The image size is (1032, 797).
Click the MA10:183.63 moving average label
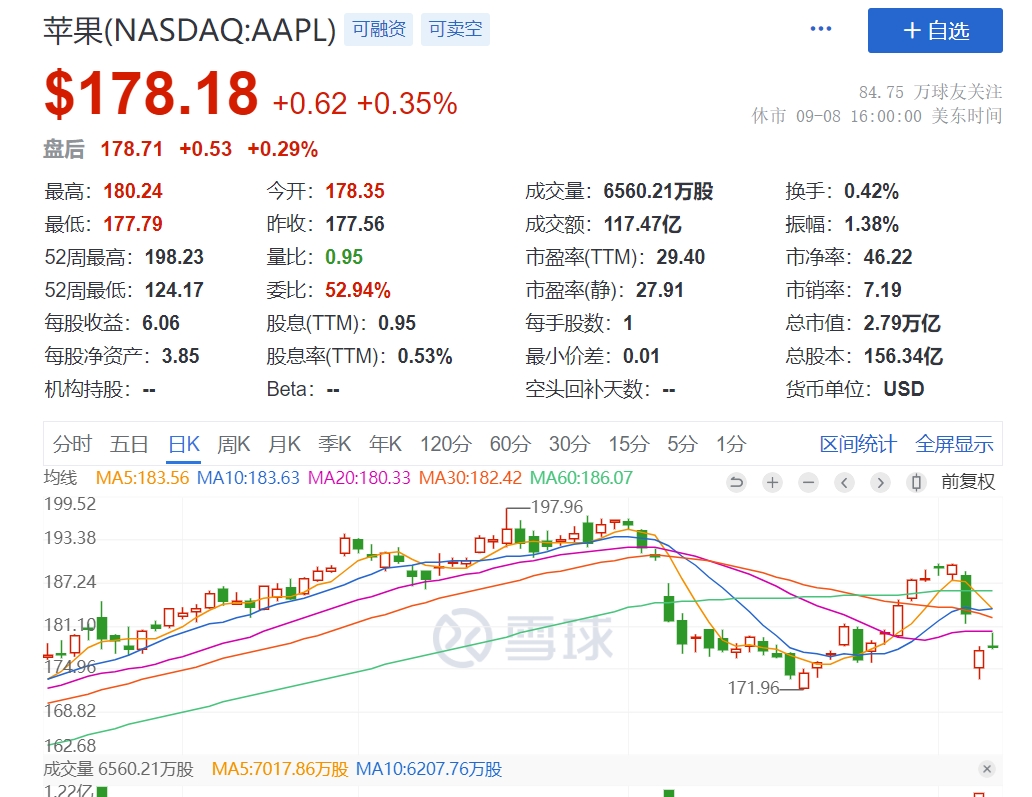[x=248, y=478]
